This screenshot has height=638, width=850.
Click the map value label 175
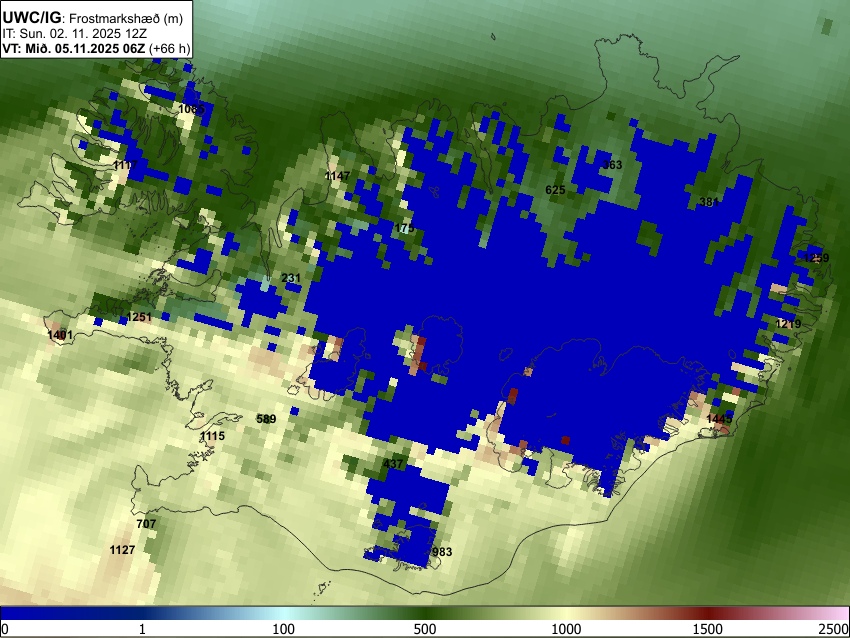[404, 228]
